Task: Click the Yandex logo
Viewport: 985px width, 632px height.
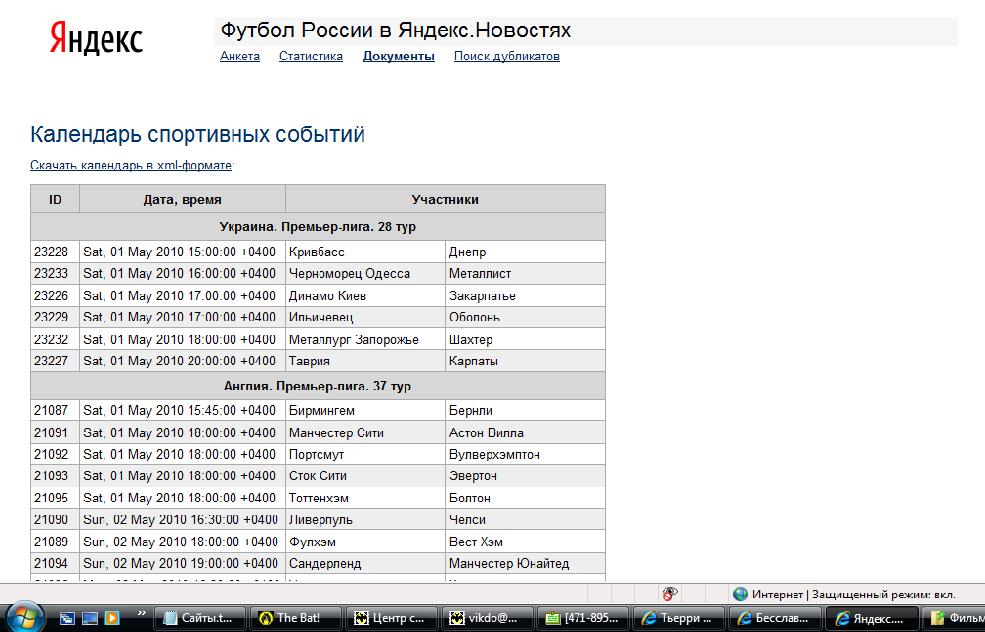Action: click(96, 39)
